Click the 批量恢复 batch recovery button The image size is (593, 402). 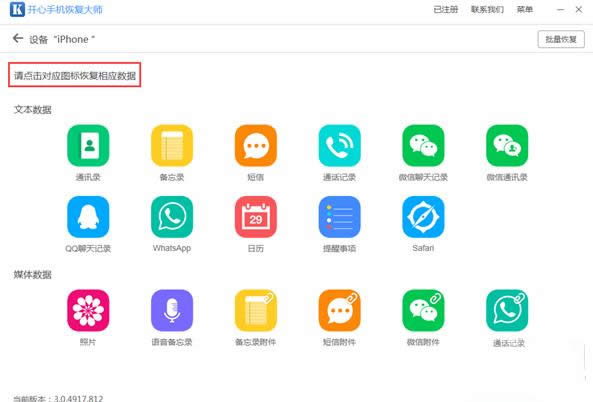pos(561,39)
